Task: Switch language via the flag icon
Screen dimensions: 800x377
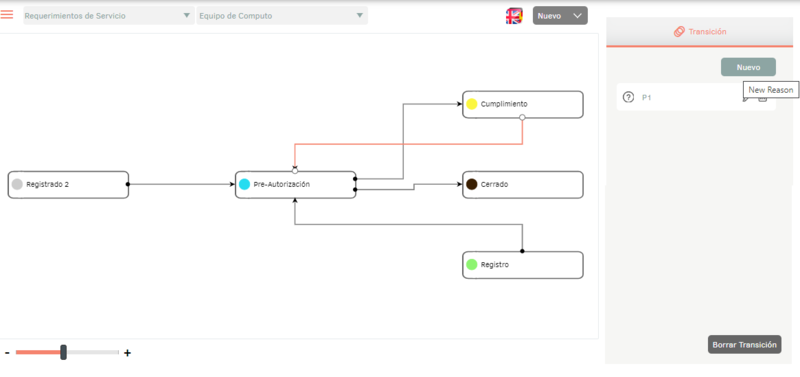Action: click(x=514, y=16)
